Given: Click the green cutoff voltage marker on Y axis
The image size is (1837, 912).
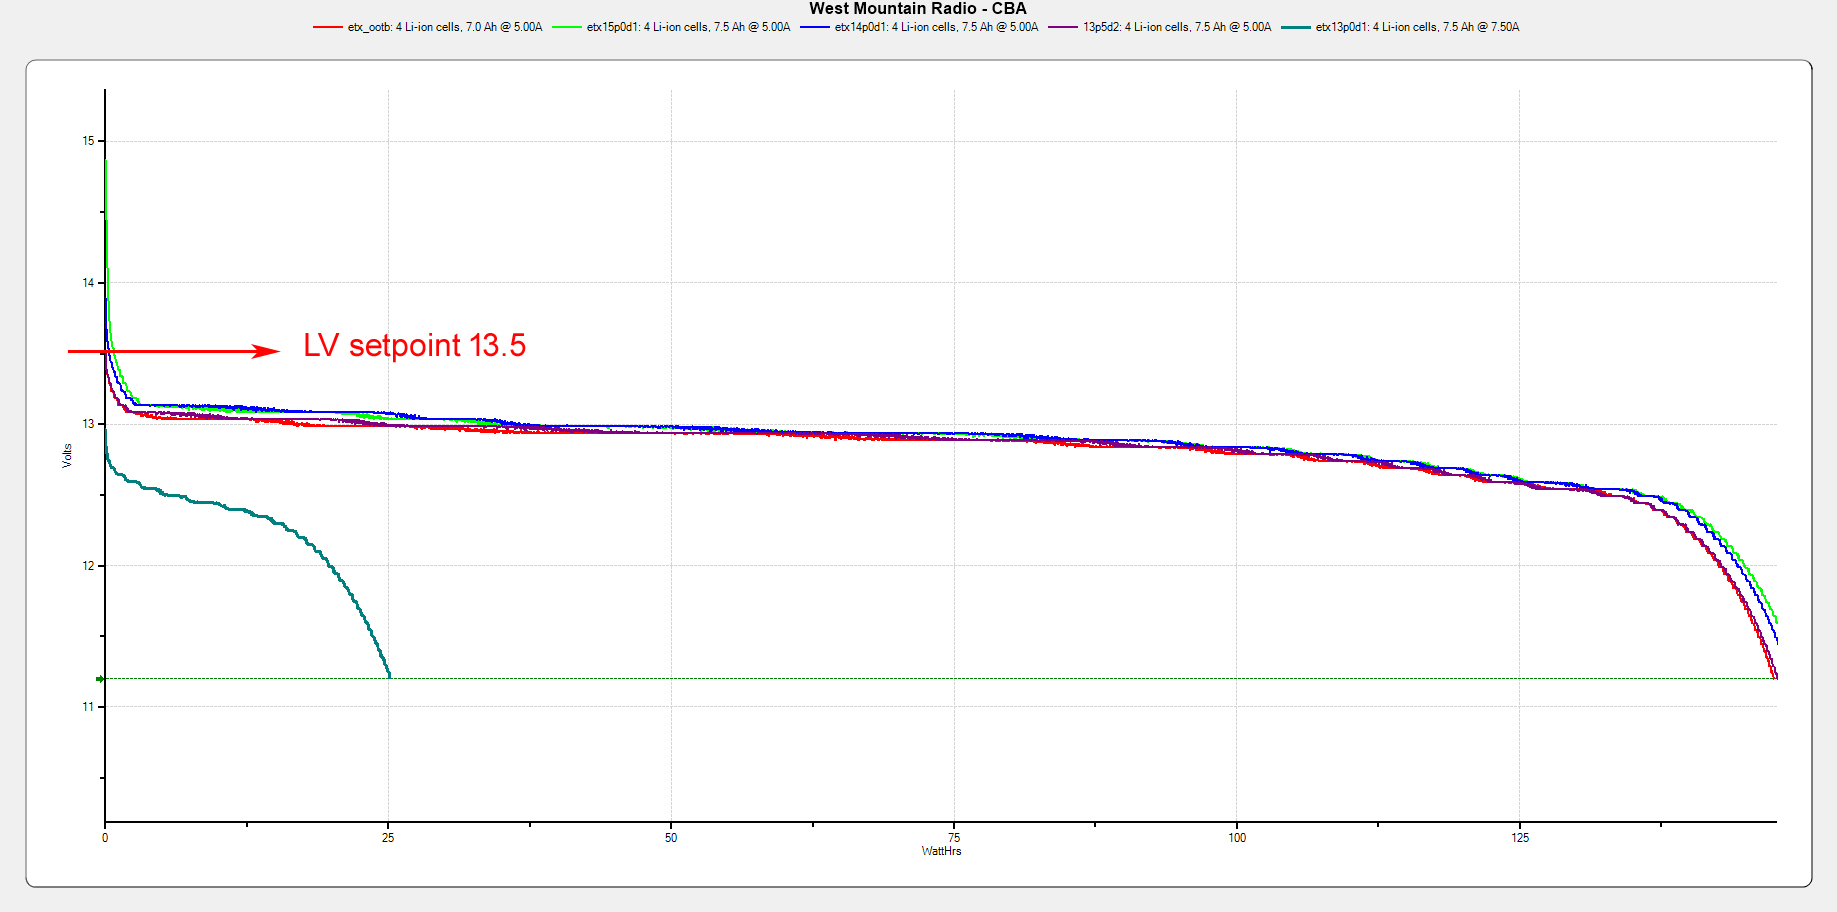Looking at the screenshot, I should 100,679.
